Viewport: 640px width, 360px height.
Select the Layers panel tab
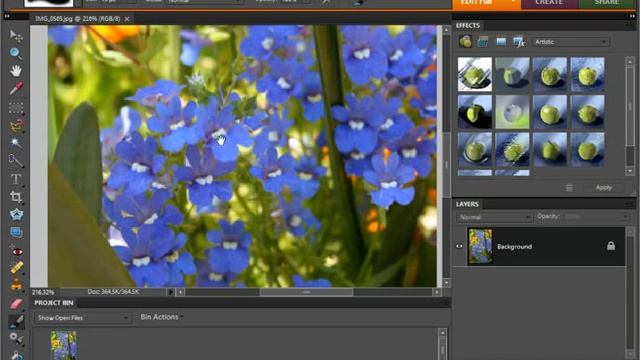pos(467,204)
